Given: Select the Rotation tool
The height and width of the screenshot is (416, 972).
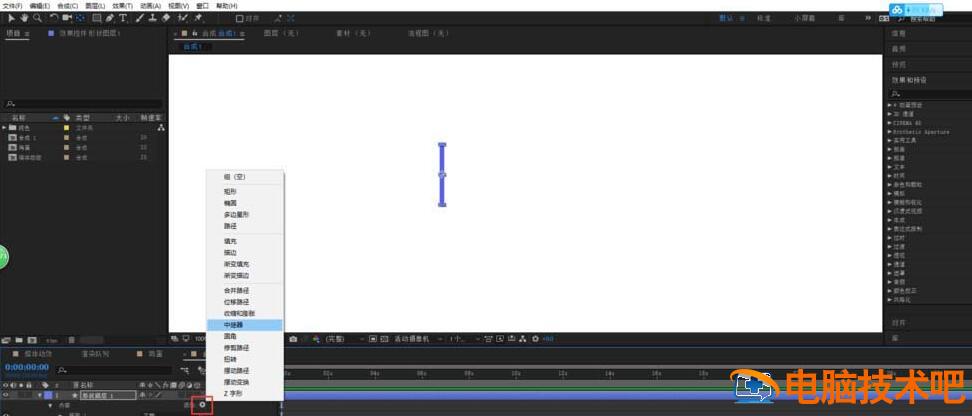Looking at the screenshot, I should (x=54, y=18).
